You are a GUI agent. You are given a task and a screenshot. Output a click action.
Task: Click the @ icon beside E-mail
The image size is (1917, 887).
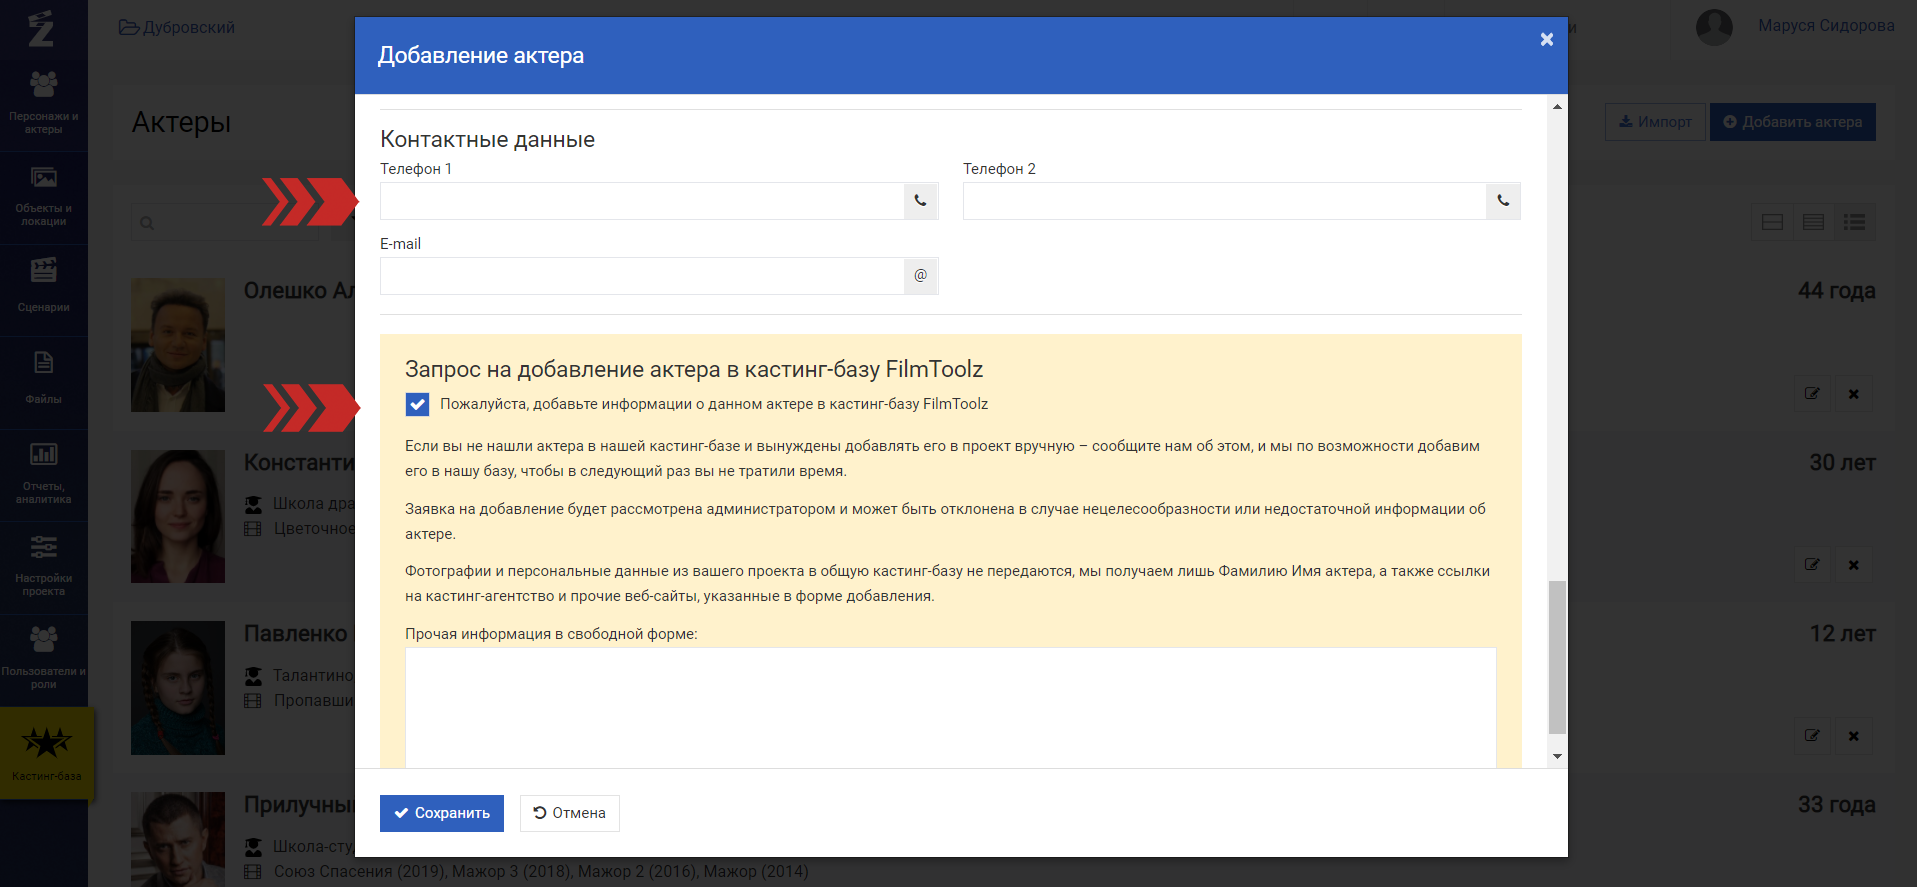pyautogui.click(x=921, y=276)
